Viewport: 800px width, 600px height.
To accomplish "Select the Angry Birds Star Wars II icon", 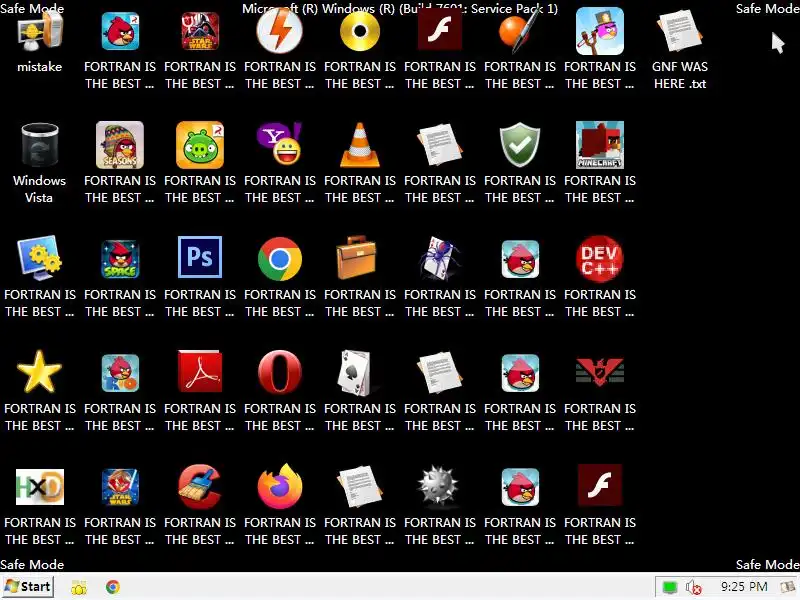I will tap(120, 487).
